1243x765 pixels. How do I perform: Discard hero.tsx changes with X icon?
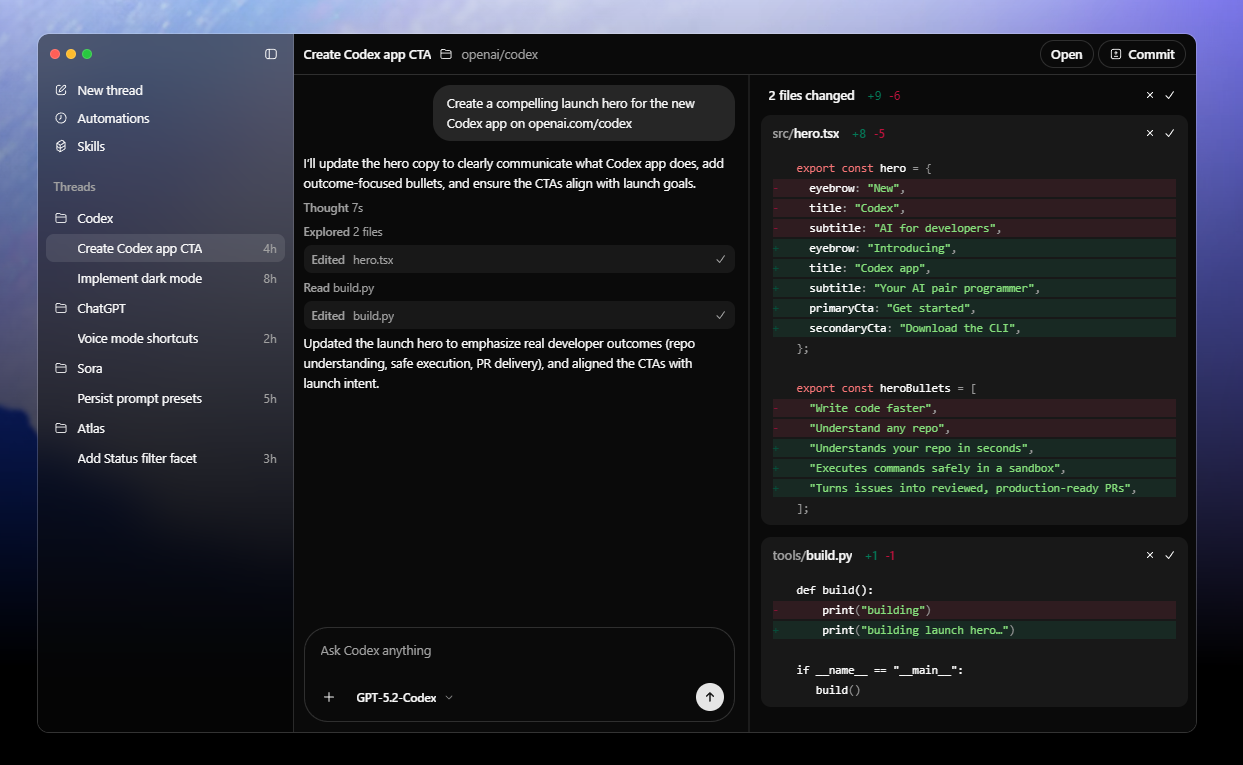[1150, 133]
